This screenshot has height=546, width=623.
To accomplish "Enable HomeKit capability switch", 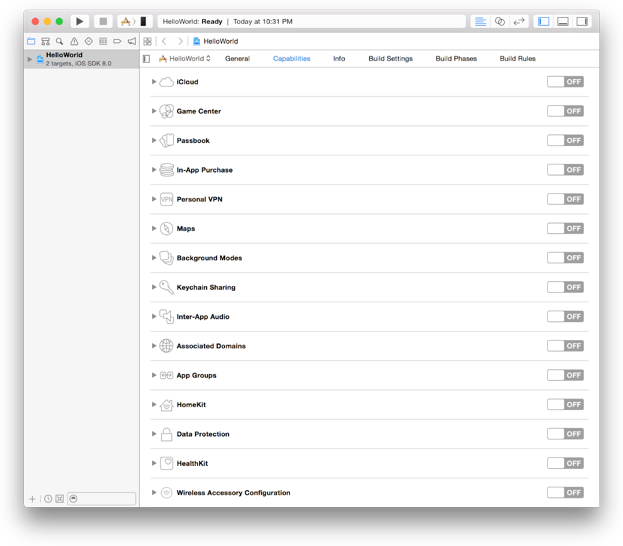I will (x=565, y=405).
